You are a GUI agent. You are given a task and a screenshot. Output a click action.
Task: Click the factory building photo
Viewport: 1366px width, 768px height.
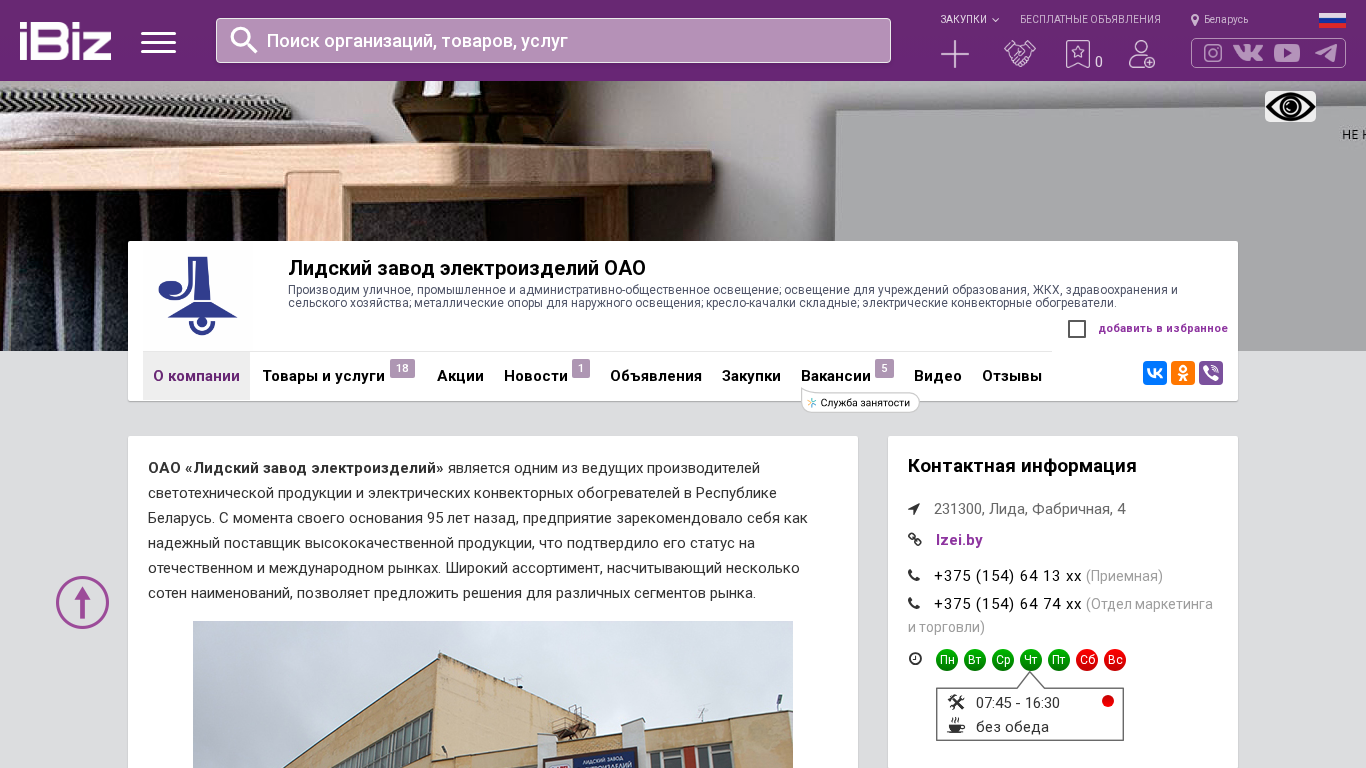[493, 694]
